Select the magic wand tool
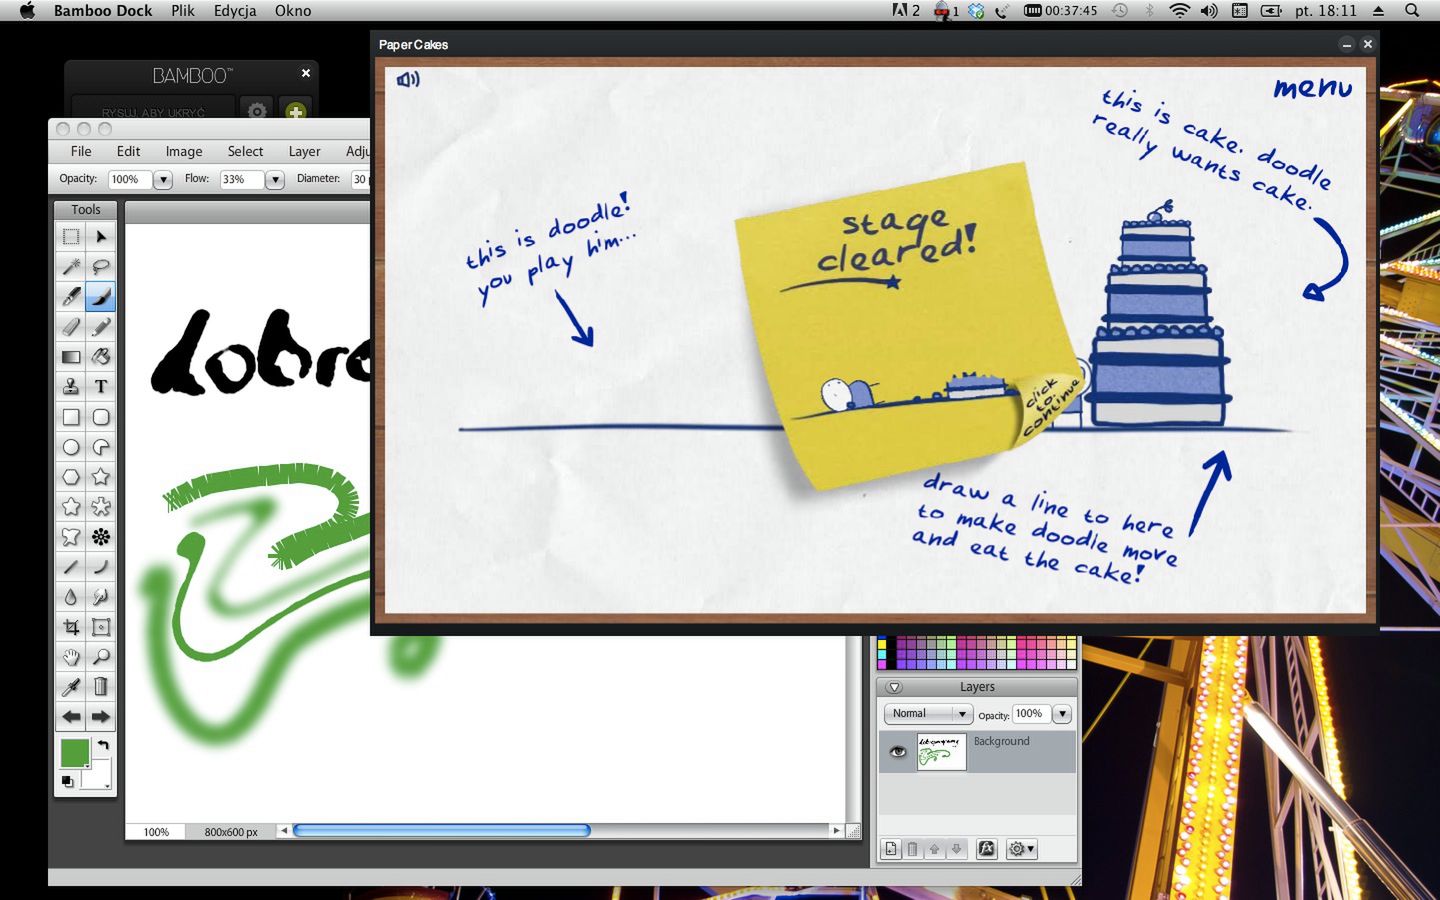The image size is (1440, 900). click(x=71, y=267)
